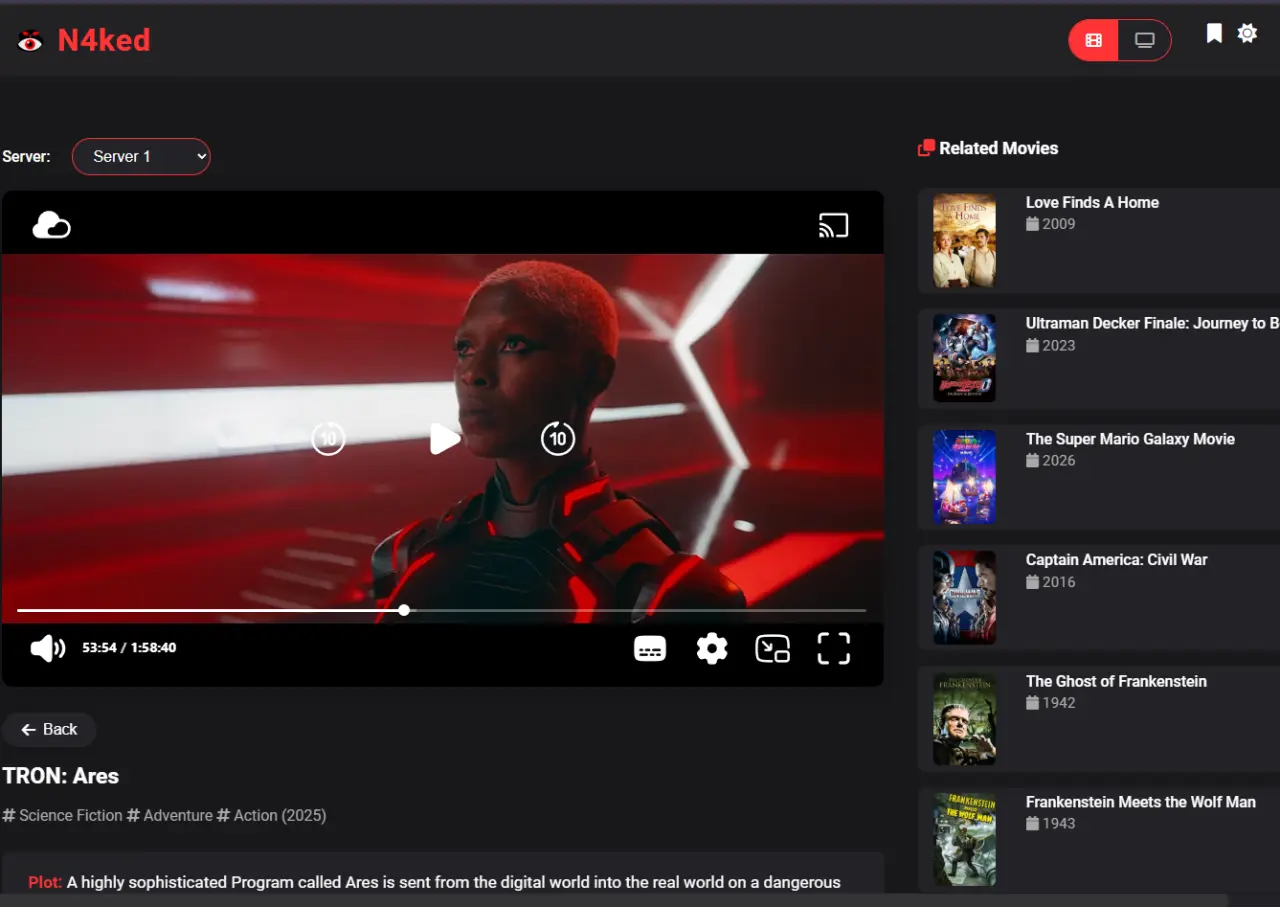
Task: Open The Super Mario Galaxy Movie title
Action: tap(1130, 439)
